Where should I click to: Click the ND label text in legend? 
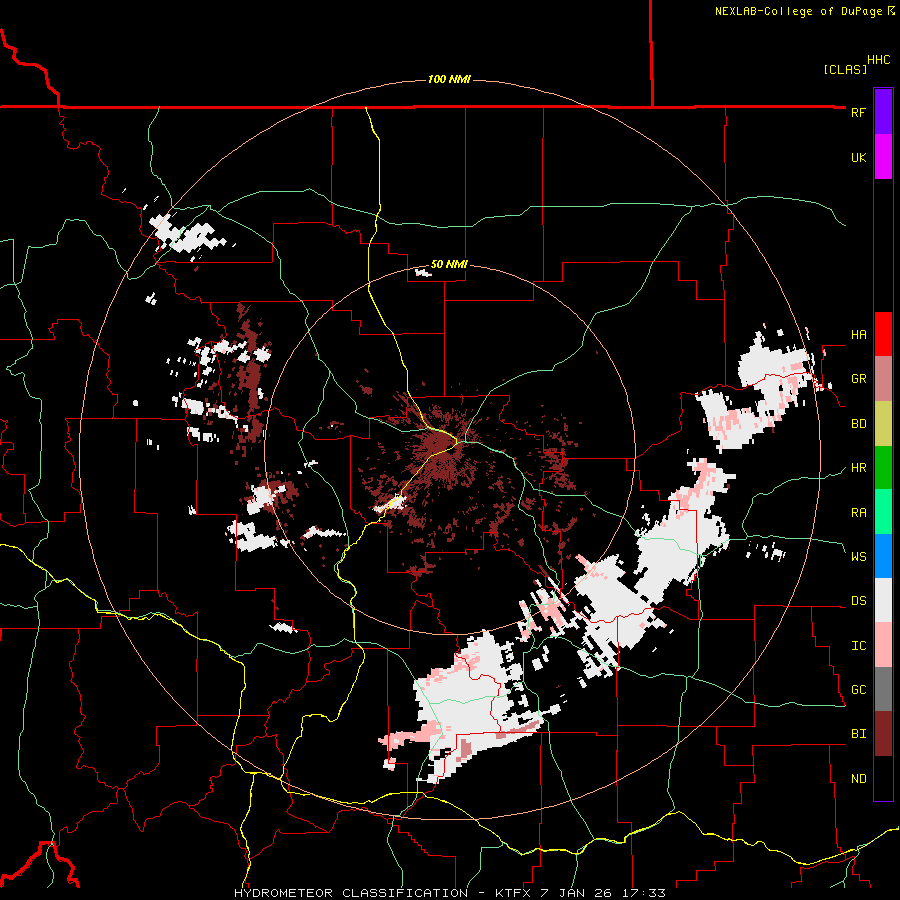(858, 778)
